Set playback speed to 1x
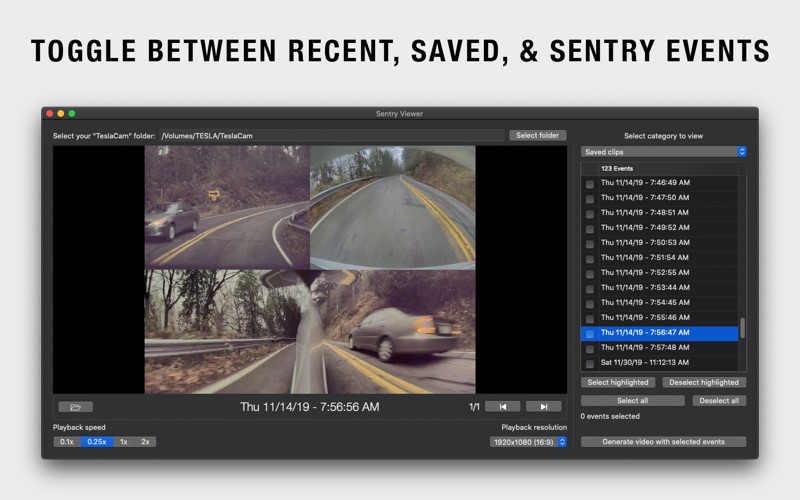This screenshot has height=500, width=800. pyautogui.click(x=123, y=442)
